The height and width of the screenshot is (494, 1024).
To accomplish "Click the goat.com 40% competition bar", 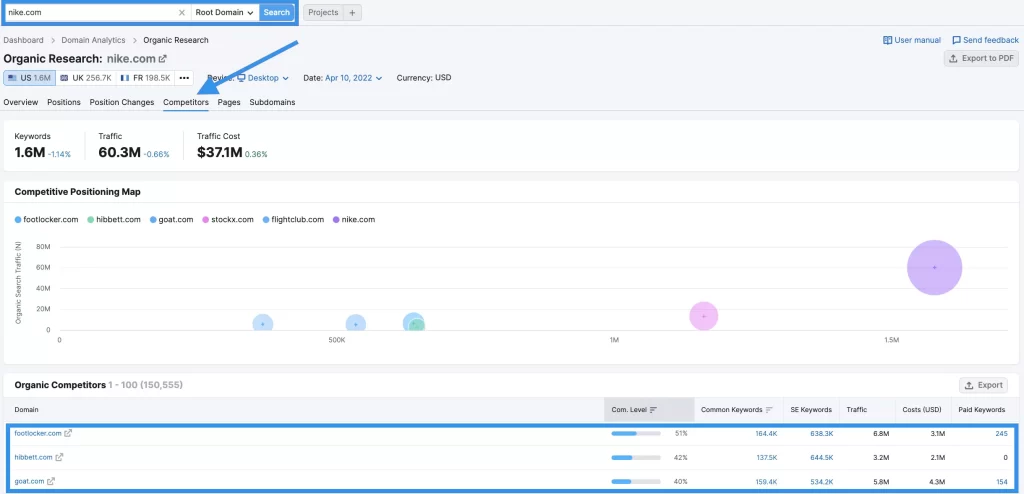I will (x=636, y=482).
